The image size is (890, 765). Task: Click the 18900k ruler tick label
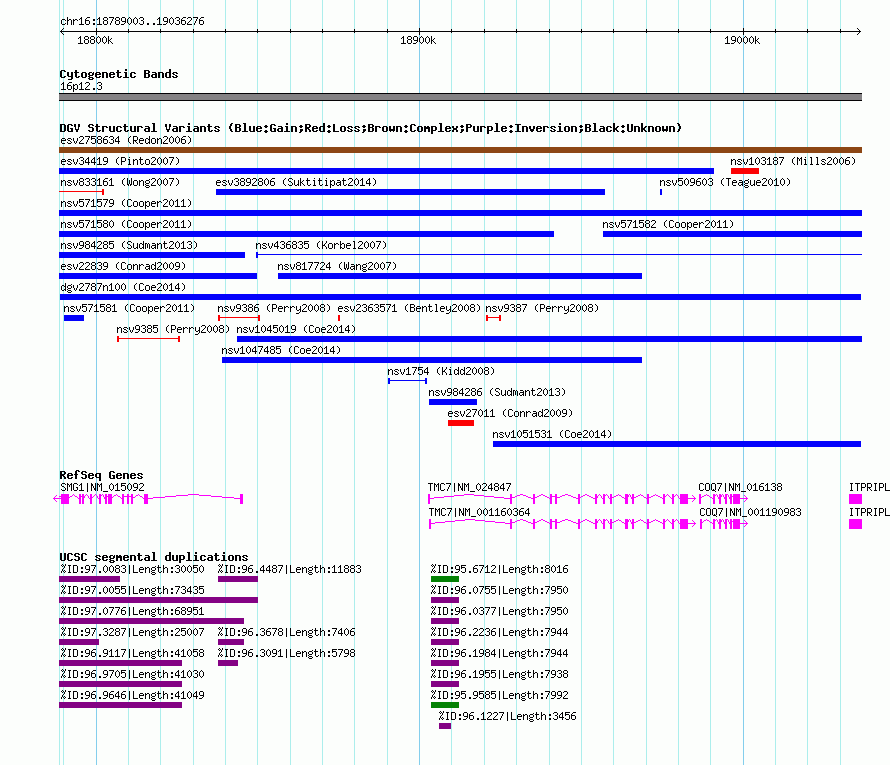tap(418, 40)
